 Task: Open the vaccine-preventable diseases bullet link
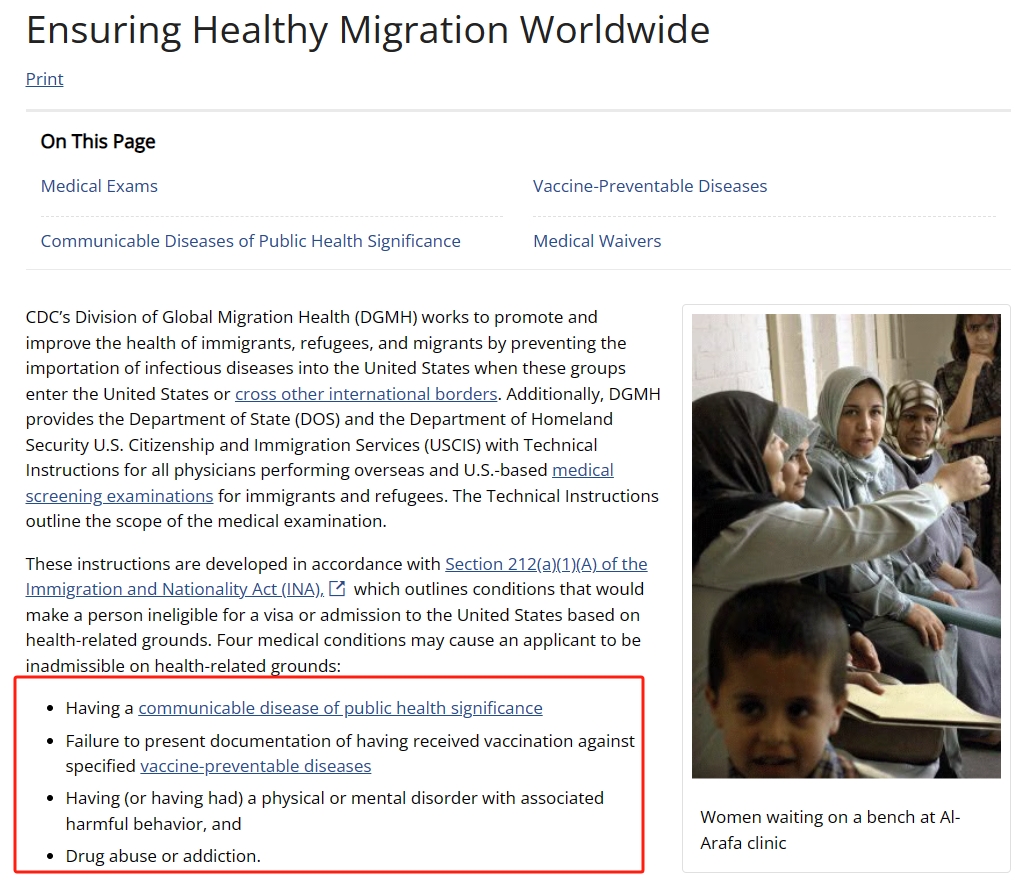coord(256,766)
